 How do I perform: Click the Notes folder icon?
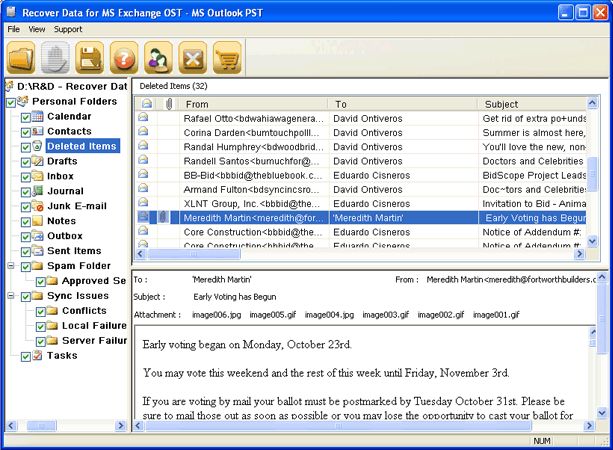tap(38, 221)
